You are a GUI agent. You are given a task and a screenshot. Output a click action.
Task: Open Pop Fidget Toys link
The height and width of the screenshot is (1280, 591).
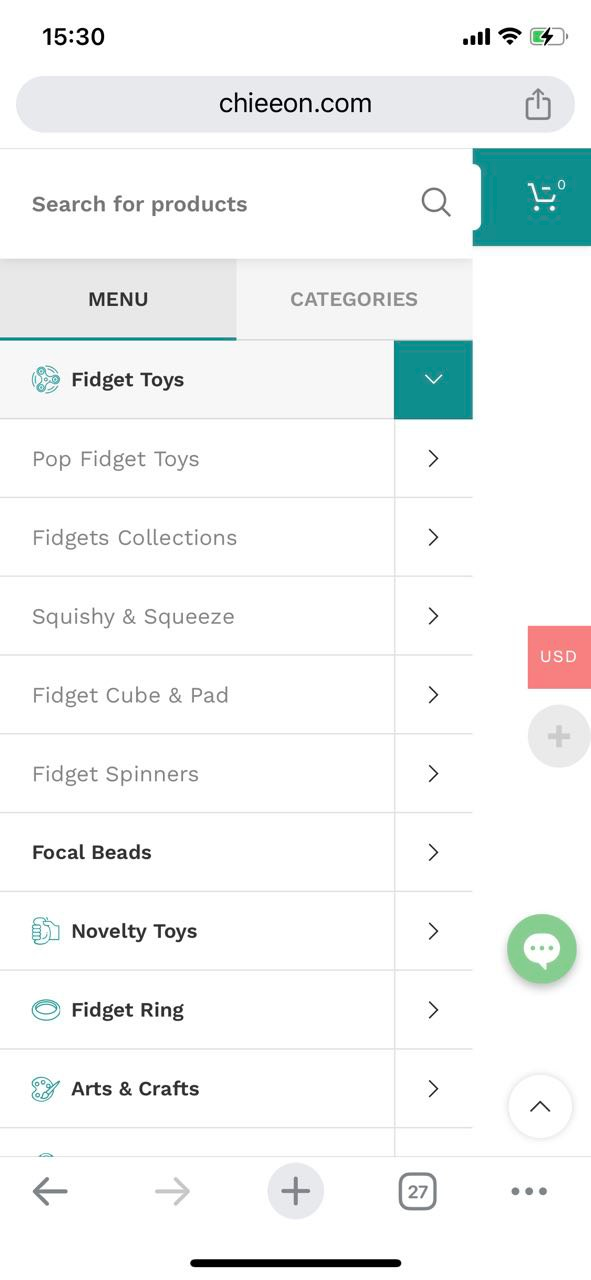(116, 459)
